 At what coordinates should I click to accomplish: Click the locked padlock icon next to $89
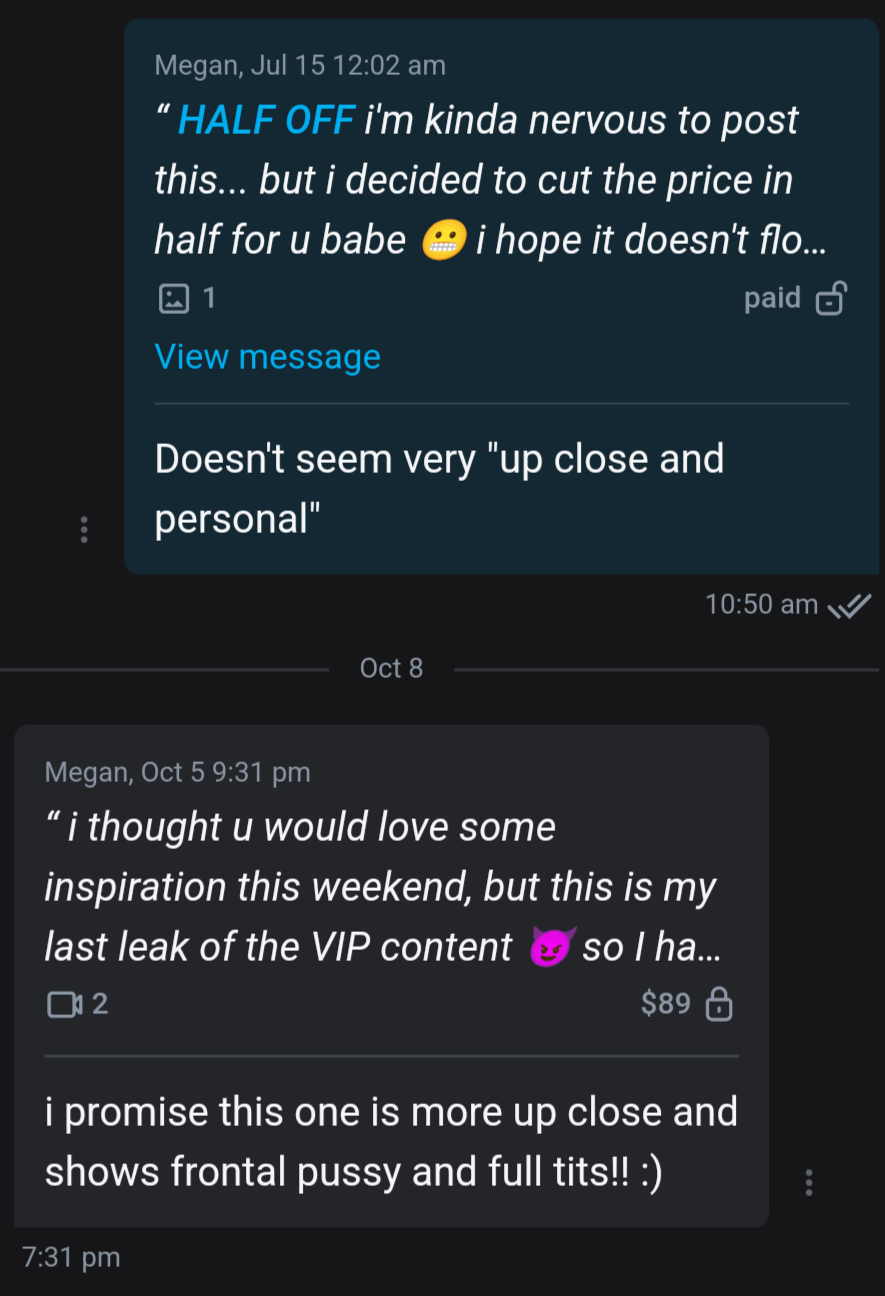point(719,1004)
